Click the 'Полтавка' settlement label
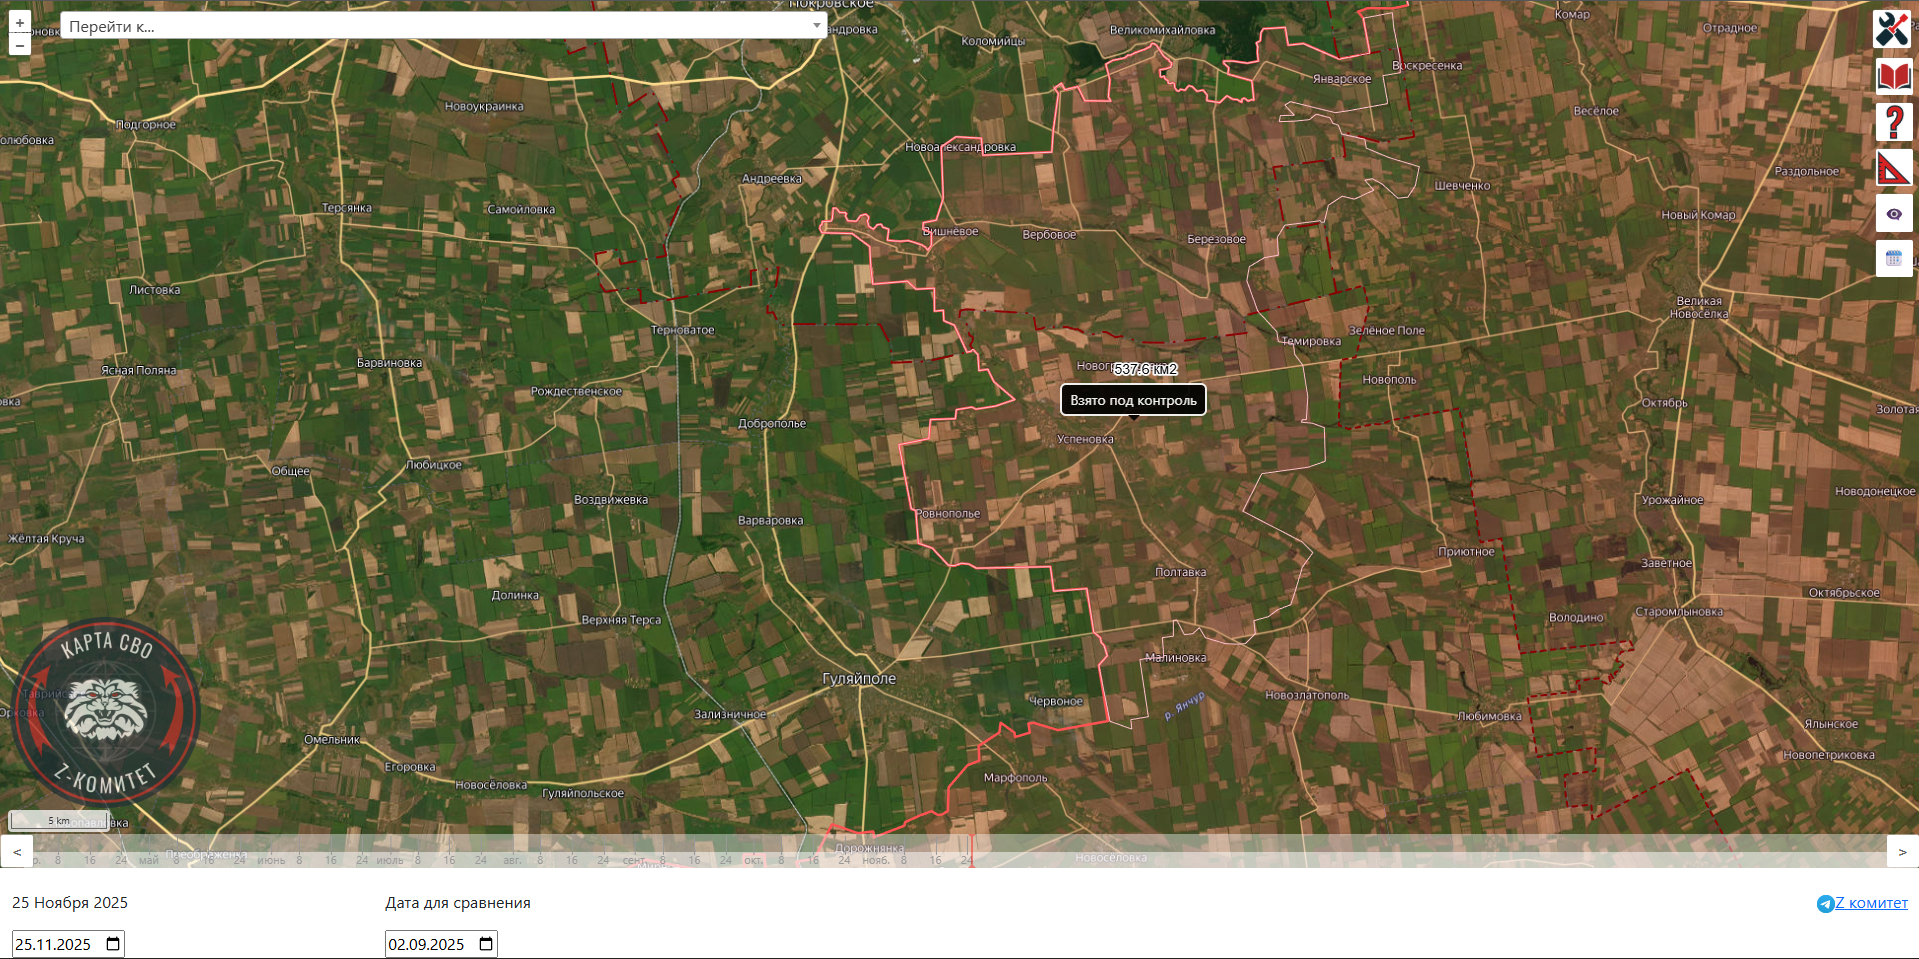The image size is (1919, 959). coord(1181,572)
